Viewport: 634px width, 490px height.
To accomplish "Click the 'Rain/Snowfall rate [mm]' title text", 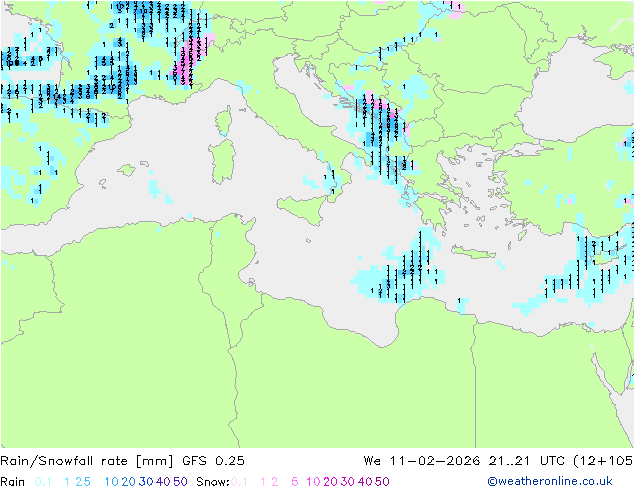I will (x=87, y=461).
